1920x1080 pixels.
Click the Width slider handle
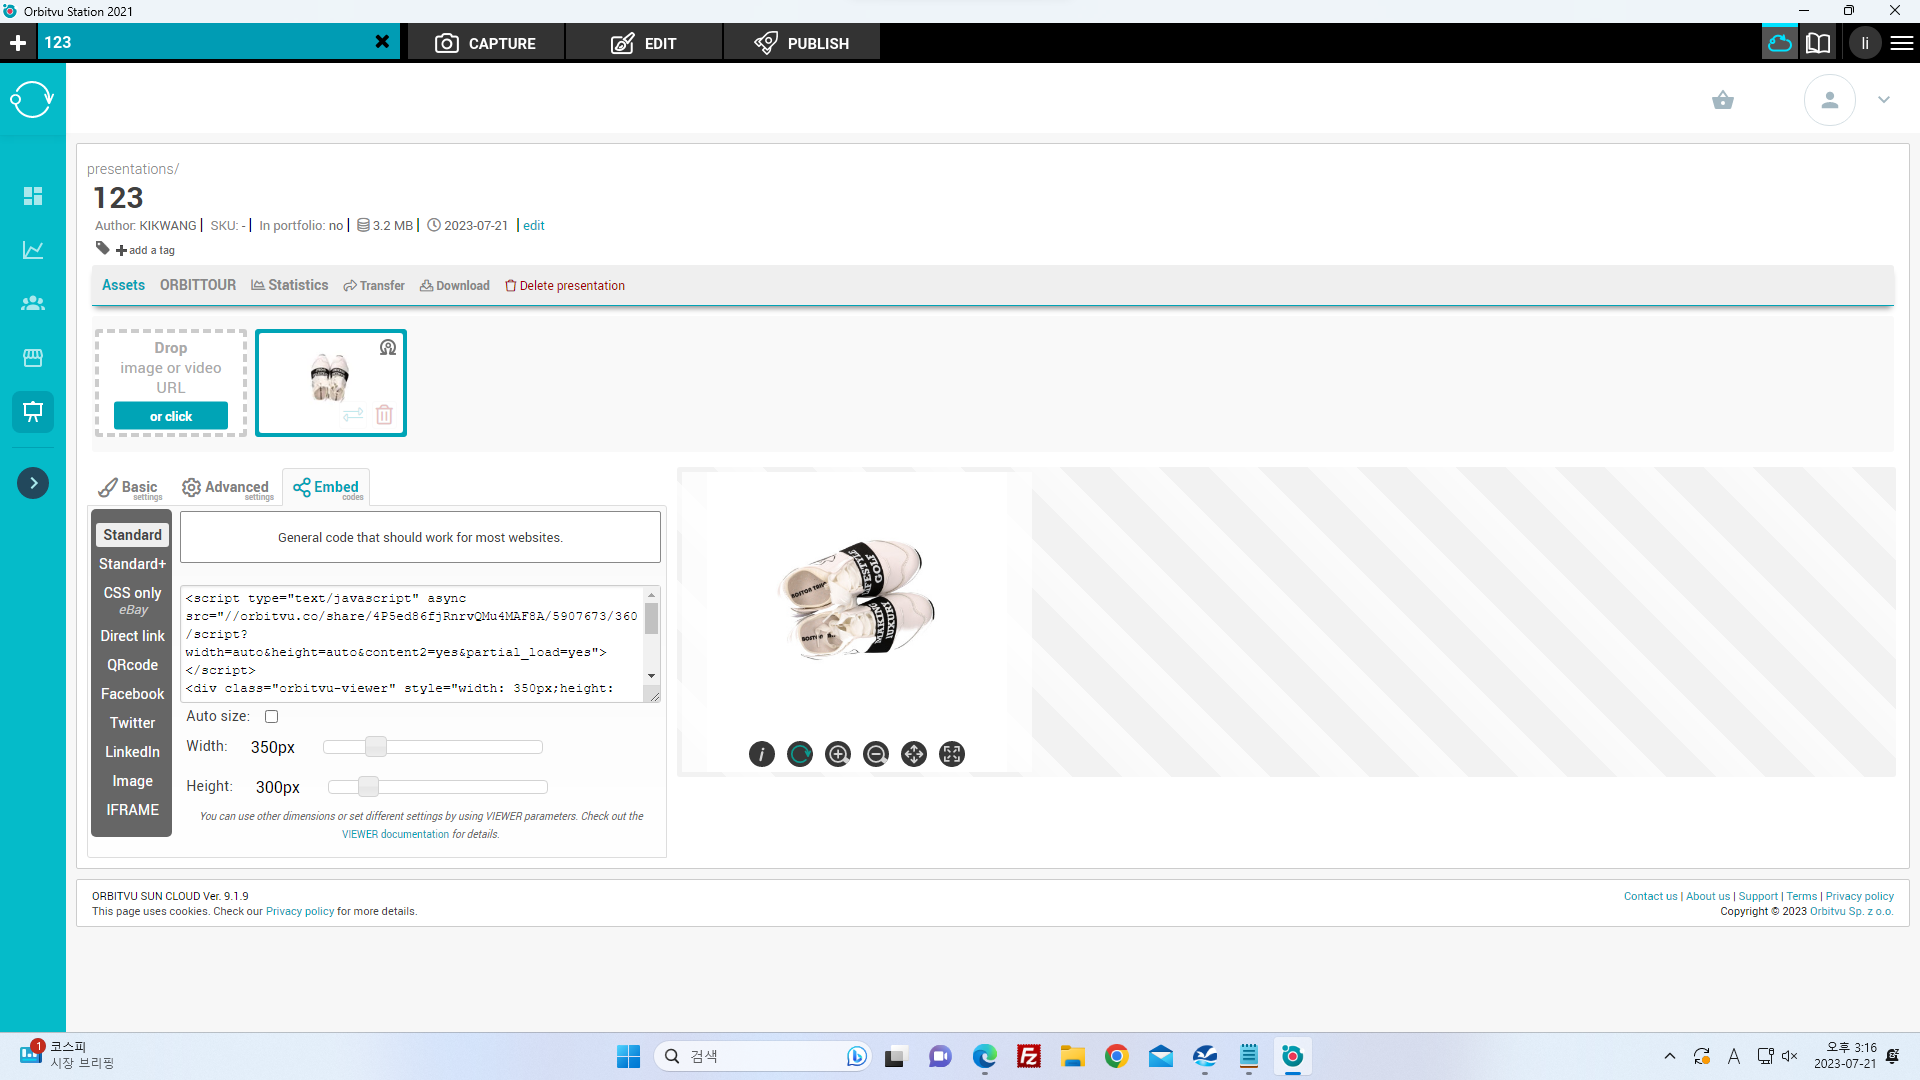coord(376,747)
